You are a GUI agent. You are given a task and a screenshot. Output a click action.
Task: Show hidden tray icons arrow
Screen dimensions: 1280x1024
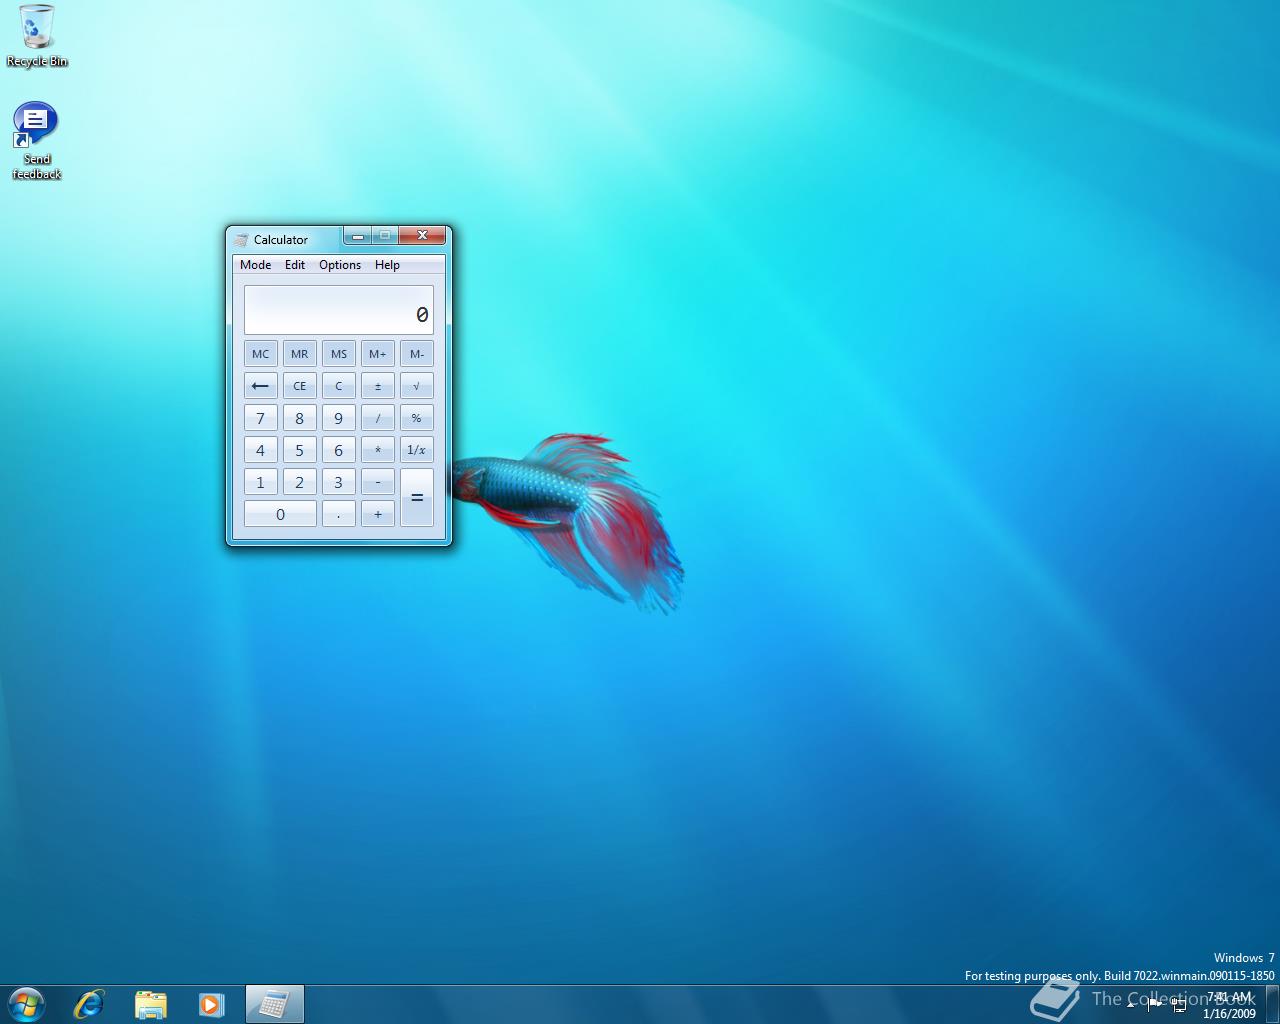click(1131, 1004)
